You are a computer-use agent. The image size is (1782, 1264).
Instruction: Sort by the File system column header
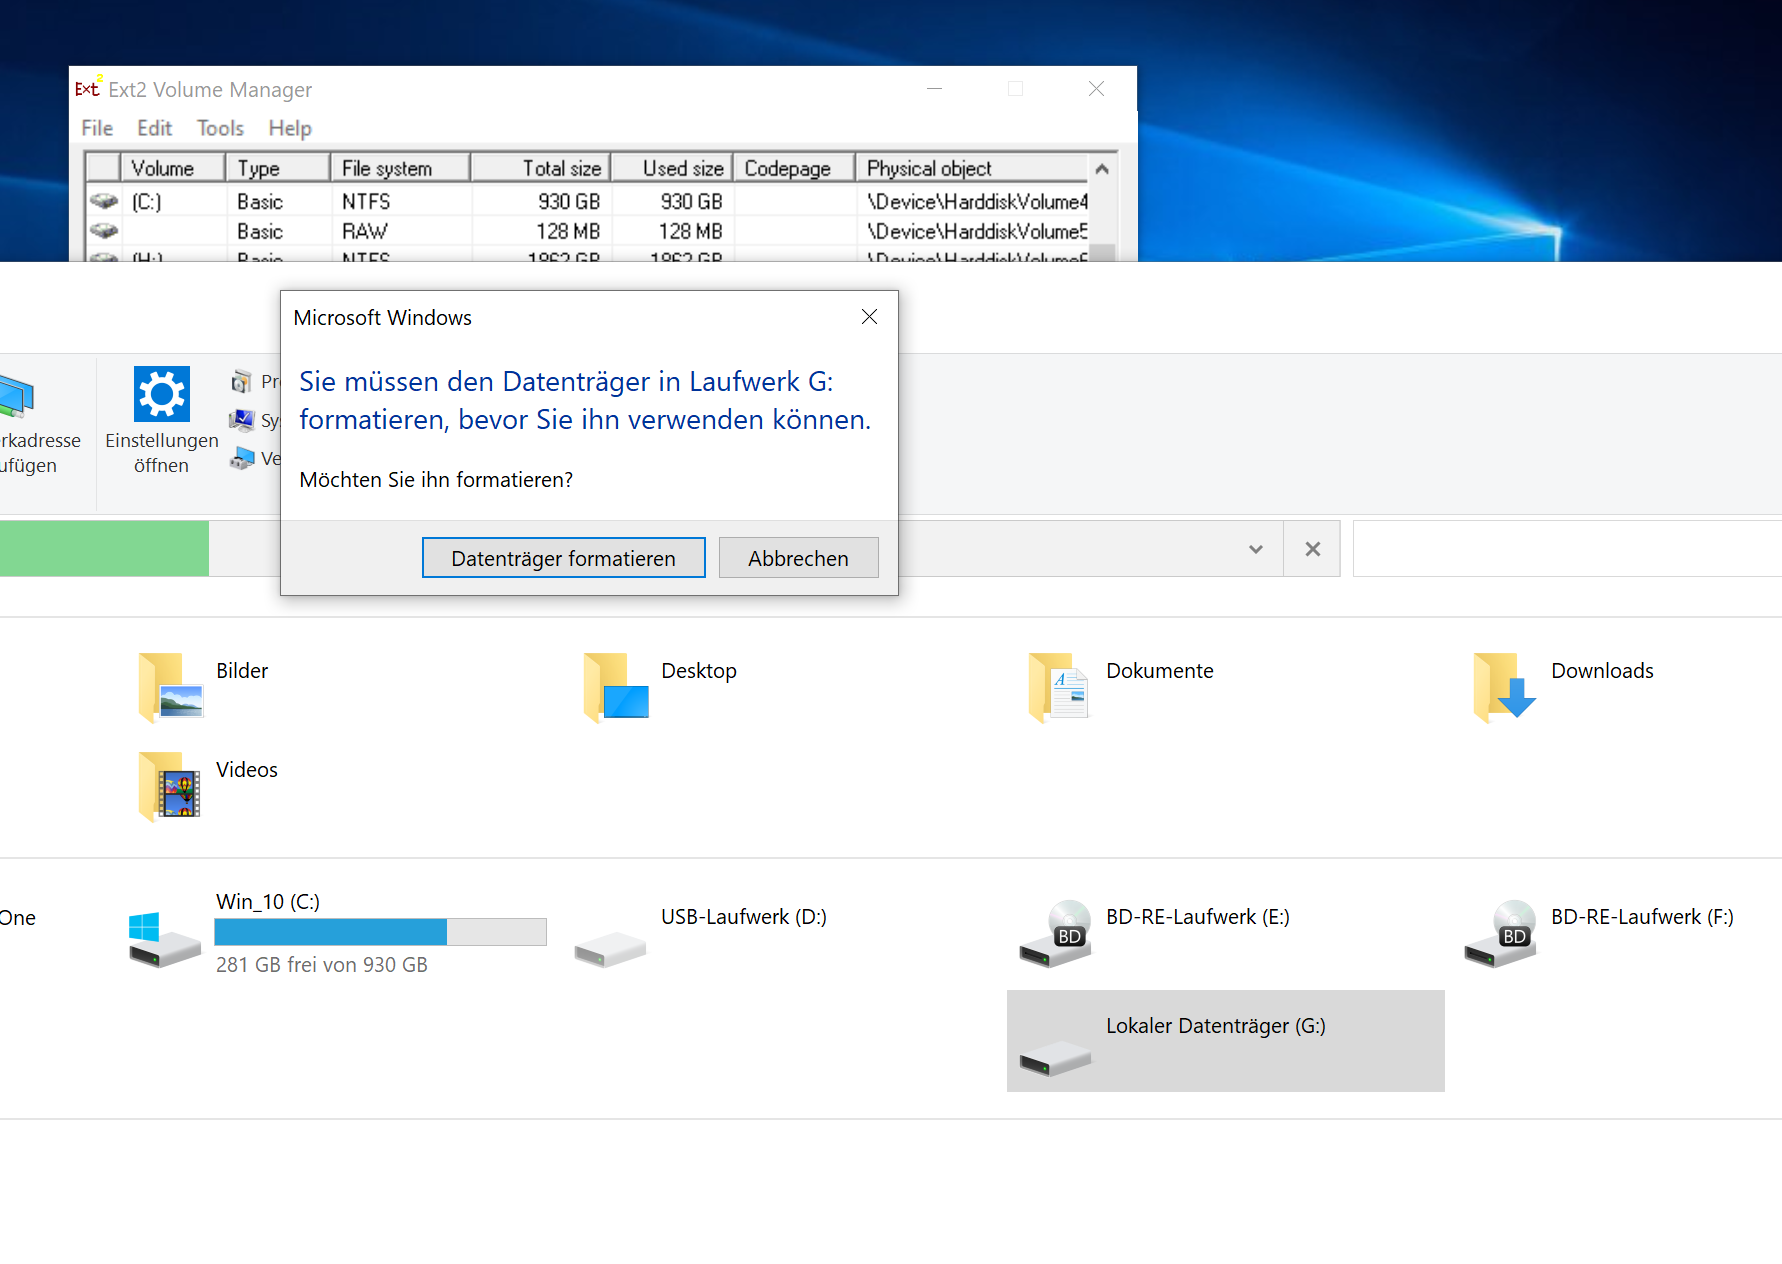pyautogui.click(x=400, y=168)
